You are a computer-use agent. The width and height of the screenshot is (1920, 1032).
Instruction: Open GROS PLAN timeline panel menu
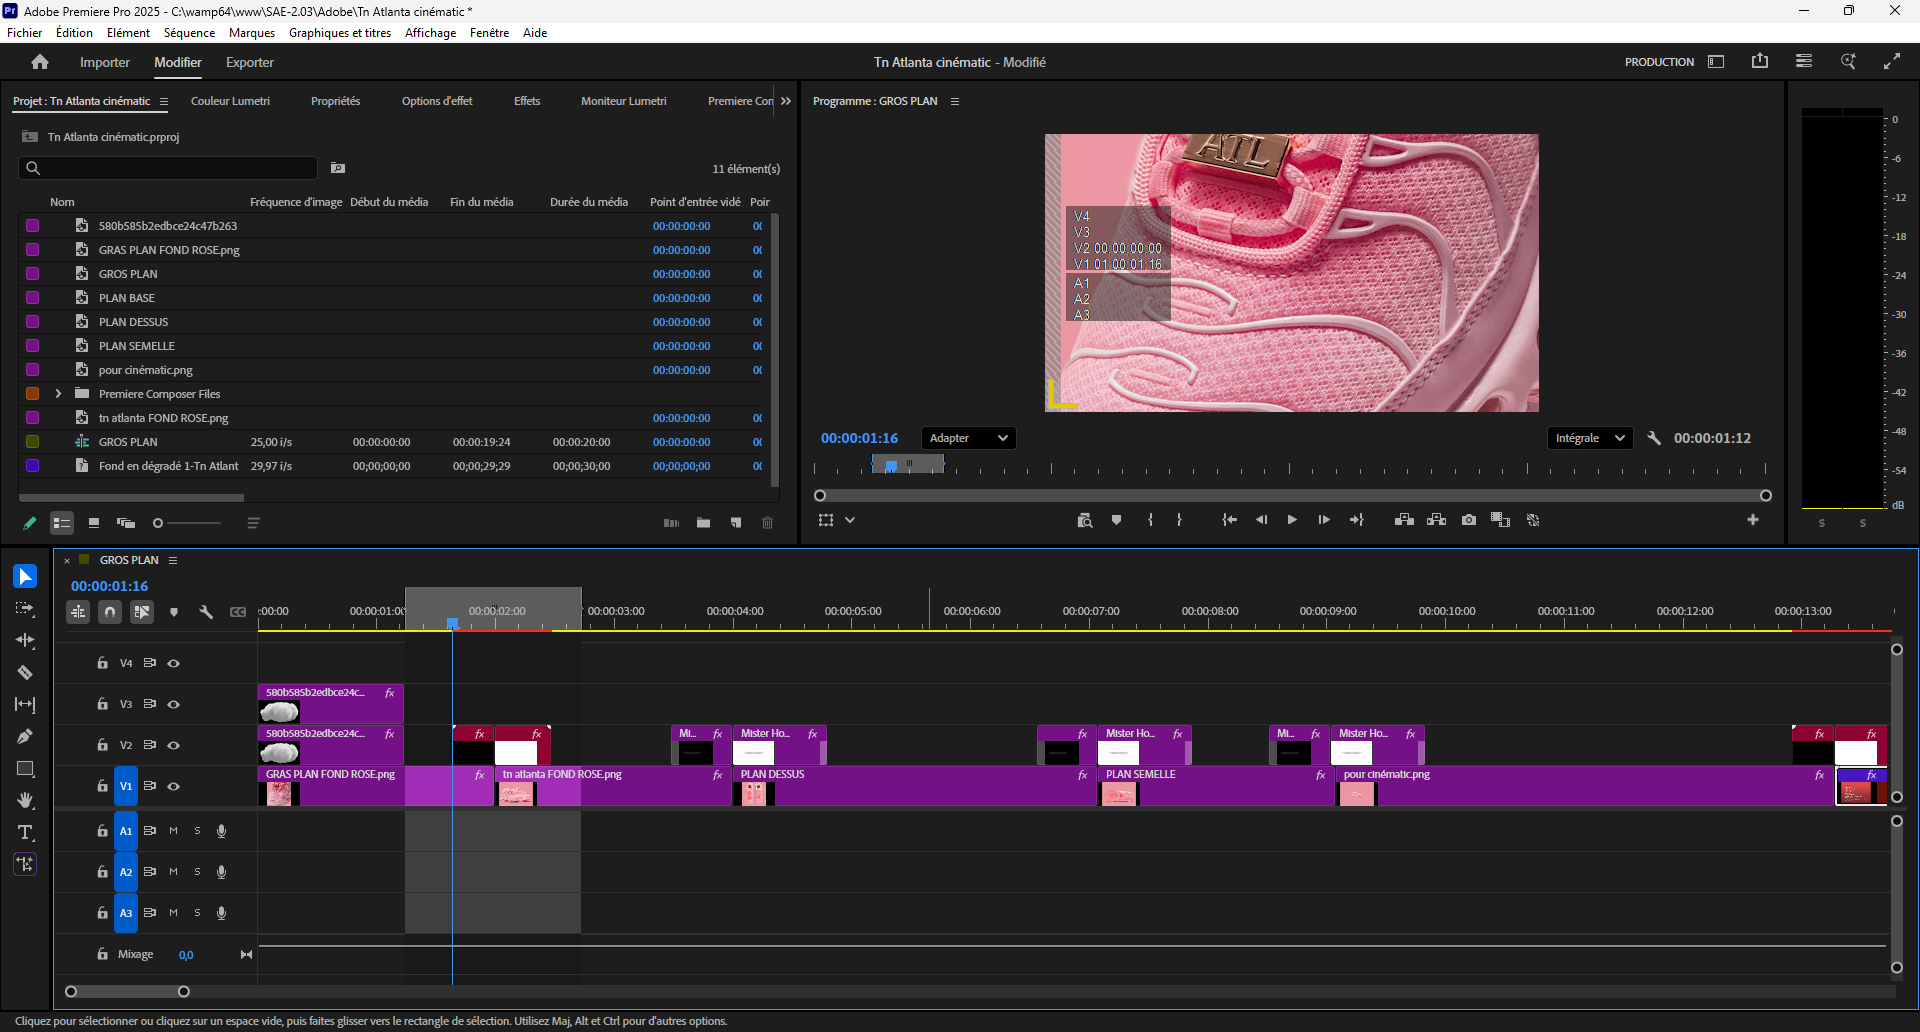click(x=173, y=560)
